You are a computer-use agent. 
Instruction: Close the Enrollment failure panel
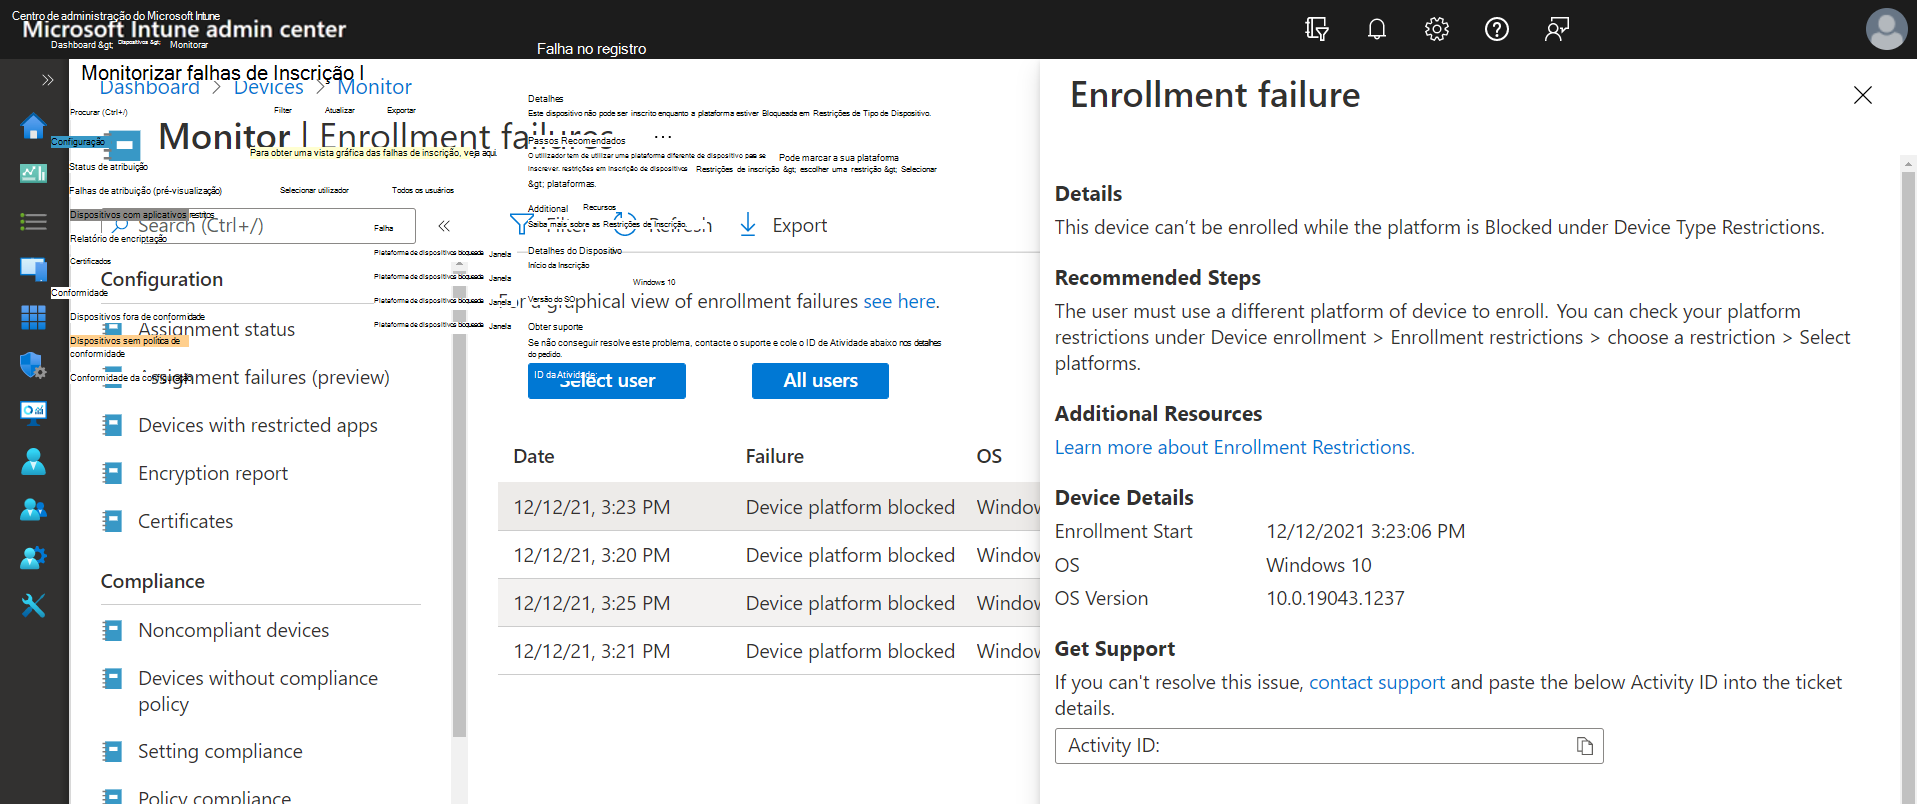1862,95
